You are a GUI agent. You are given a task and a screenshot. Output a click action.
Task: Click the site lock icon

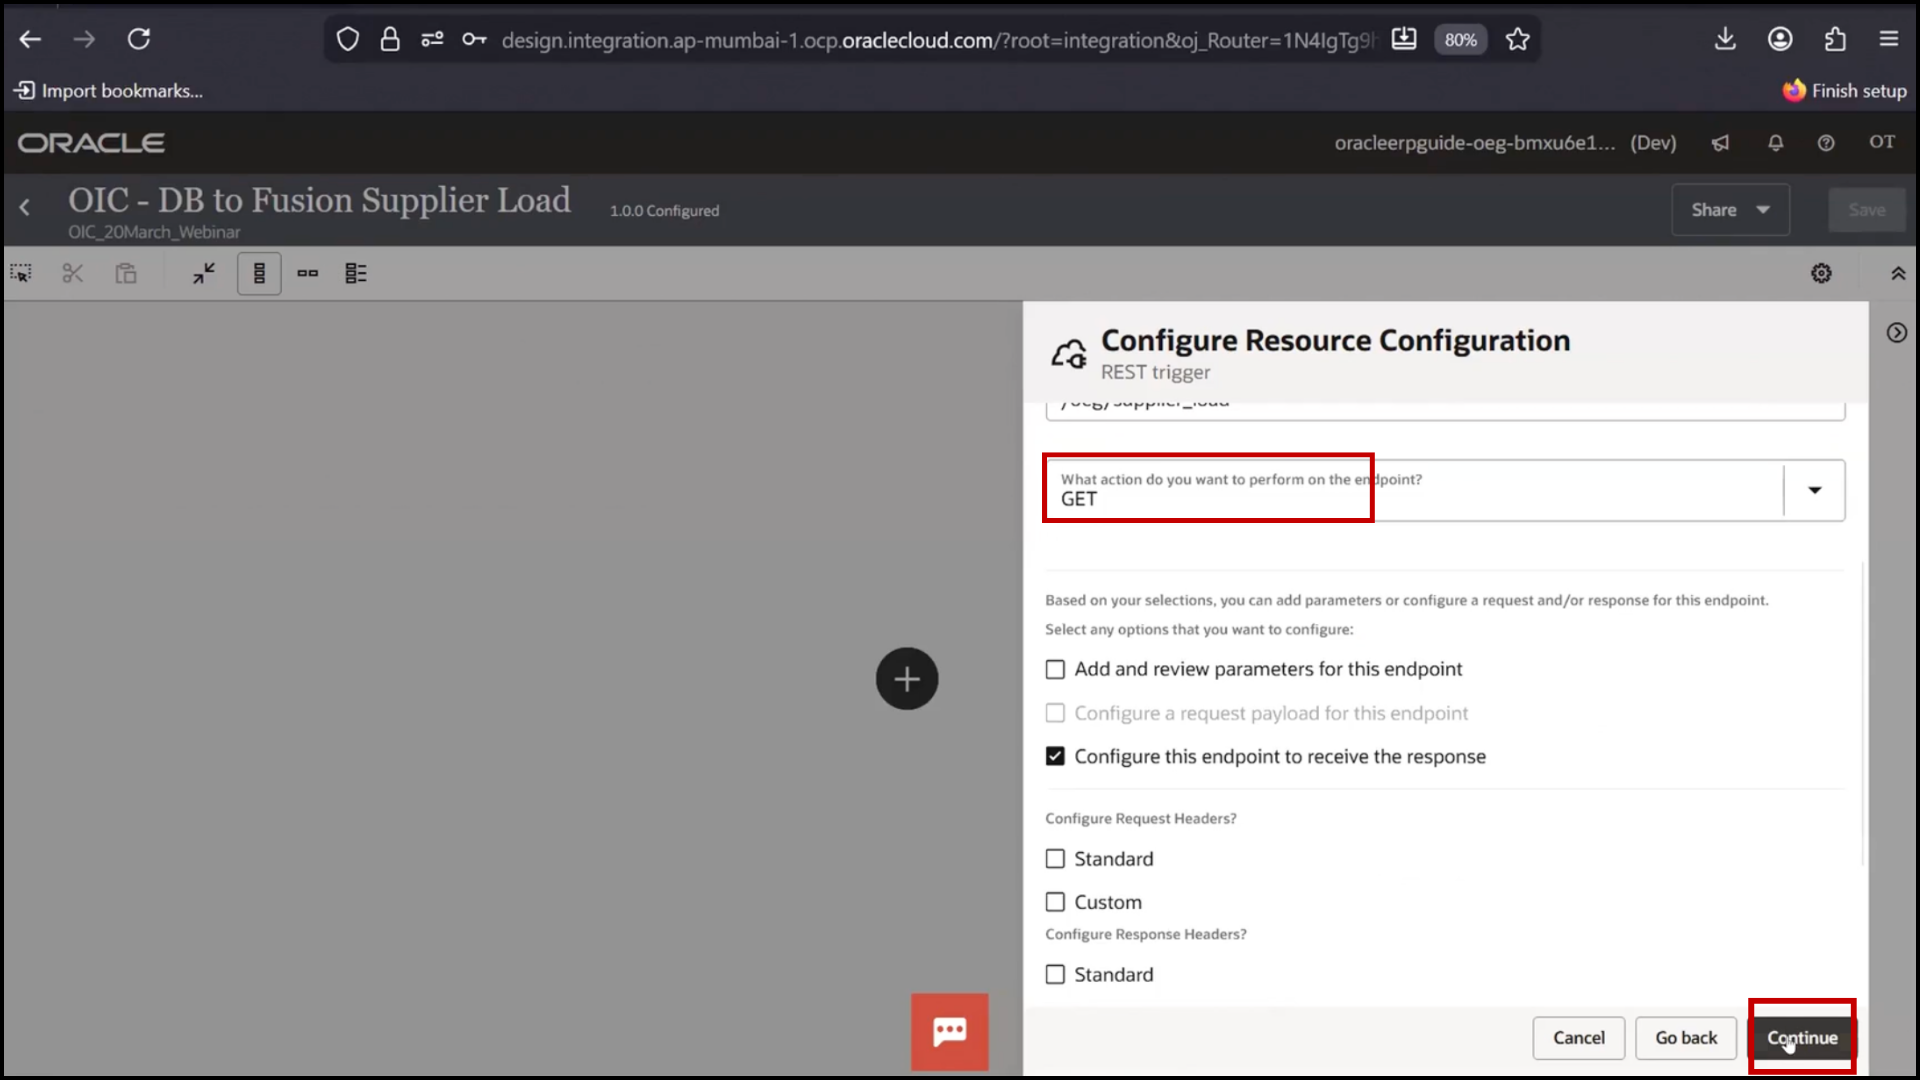[x=390, y=39]
